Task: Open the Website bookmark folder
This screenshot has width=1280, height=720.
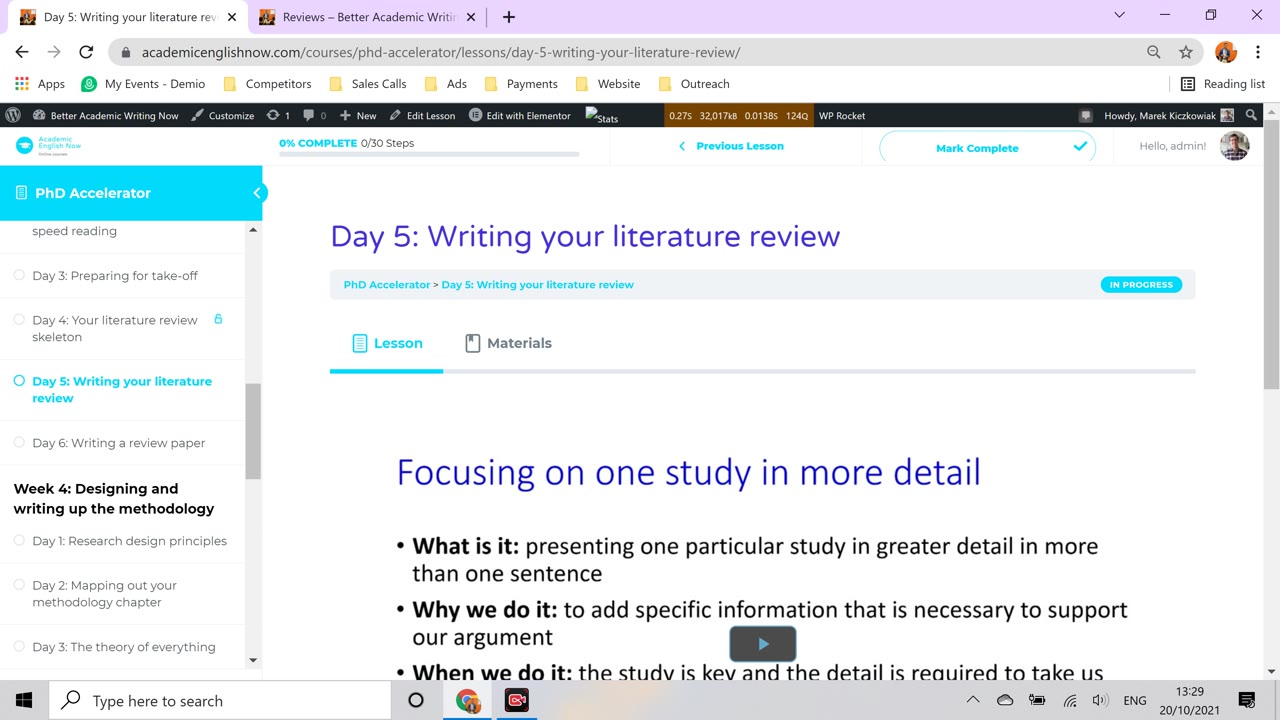Action: (608, 84)
